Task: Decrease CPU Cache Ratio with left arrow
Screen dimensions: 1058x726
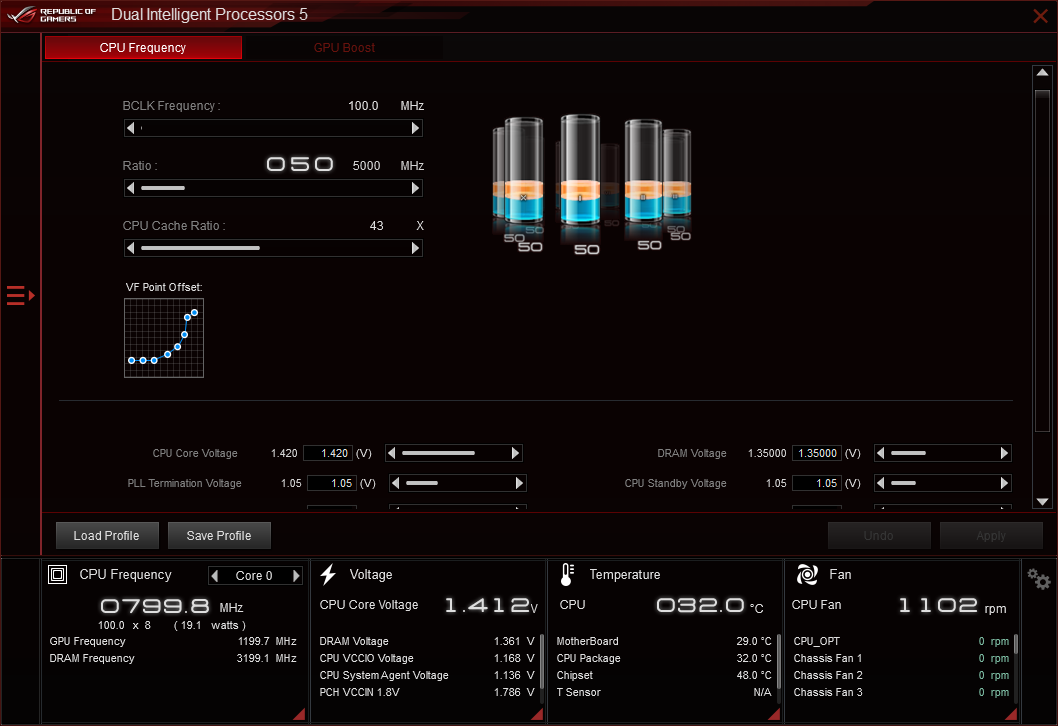Action: point(130,248)
